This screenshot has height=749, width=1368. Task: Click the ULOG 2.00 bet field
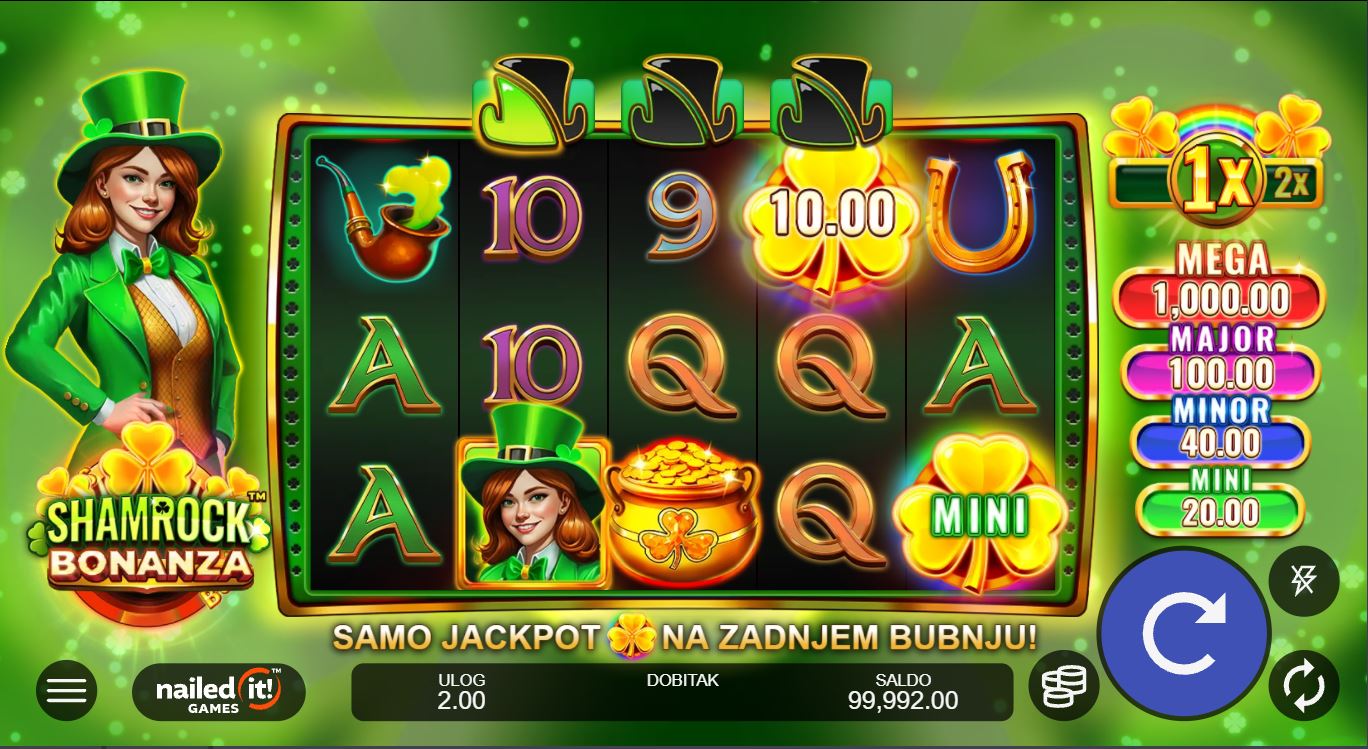tap(461, 691)
